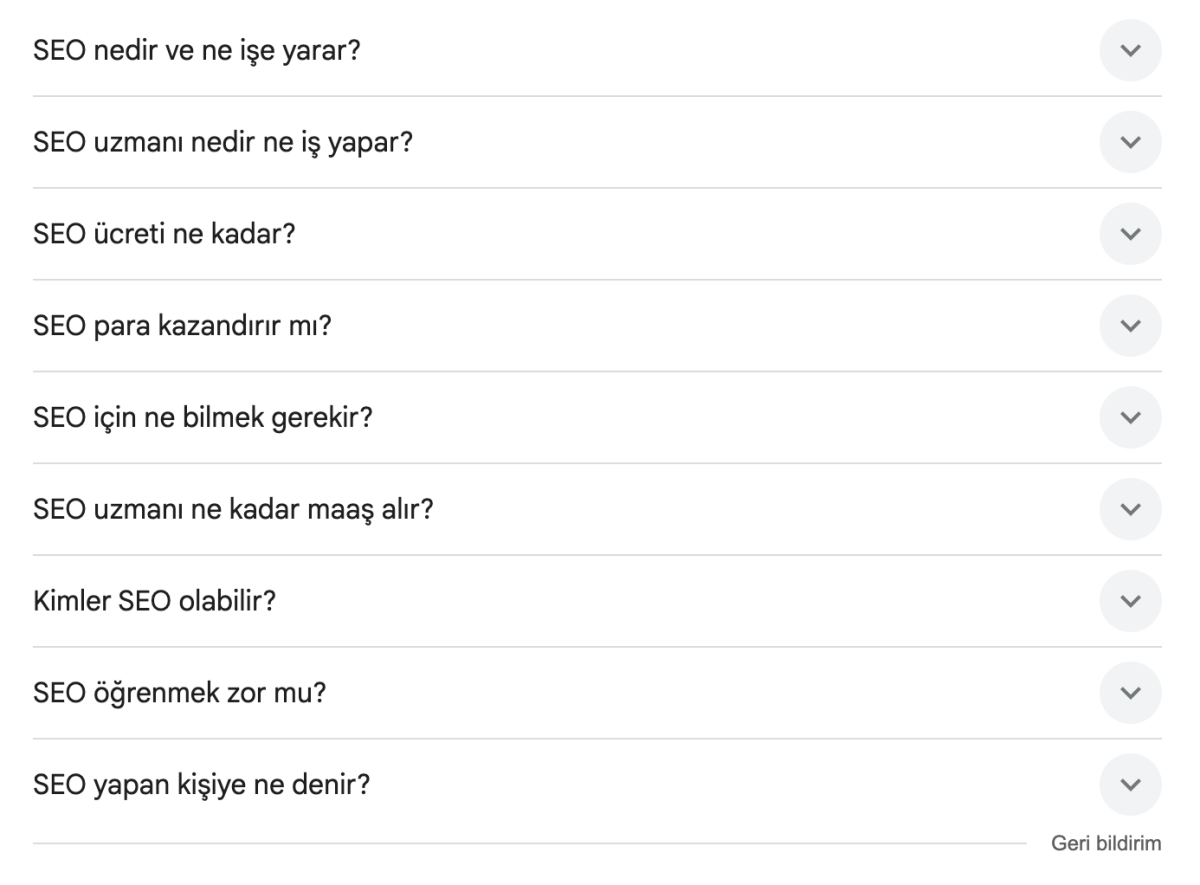The width and height of the screenshot is (1200, 885).
Task: Select question text 'SEO nedir ve ne işe yarar?'
Action: coord(197,50)
